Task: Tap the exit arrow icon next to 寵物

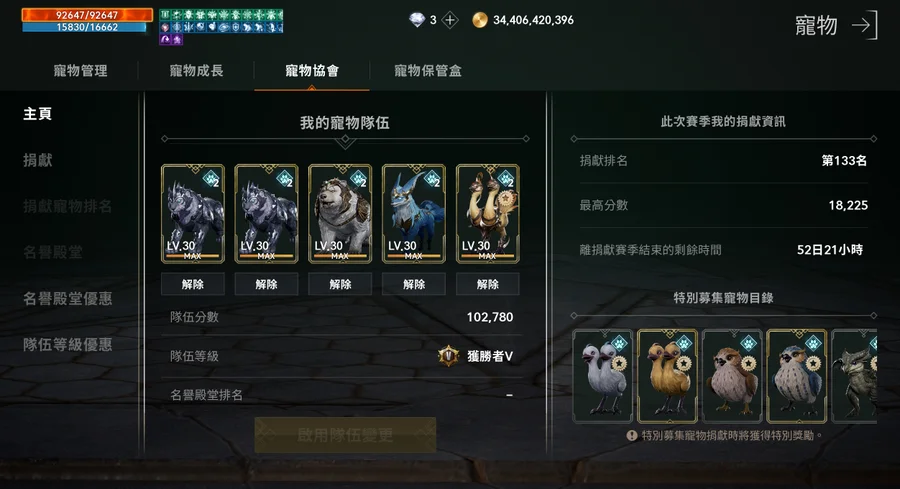Action: [x=864, y=25]
